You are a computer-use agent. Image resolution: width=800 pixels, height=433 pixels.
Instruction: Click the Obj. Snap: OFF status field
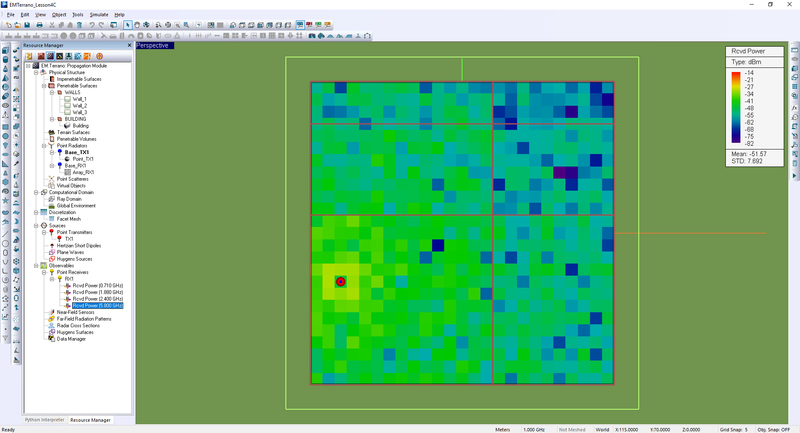tap(773, 429)
